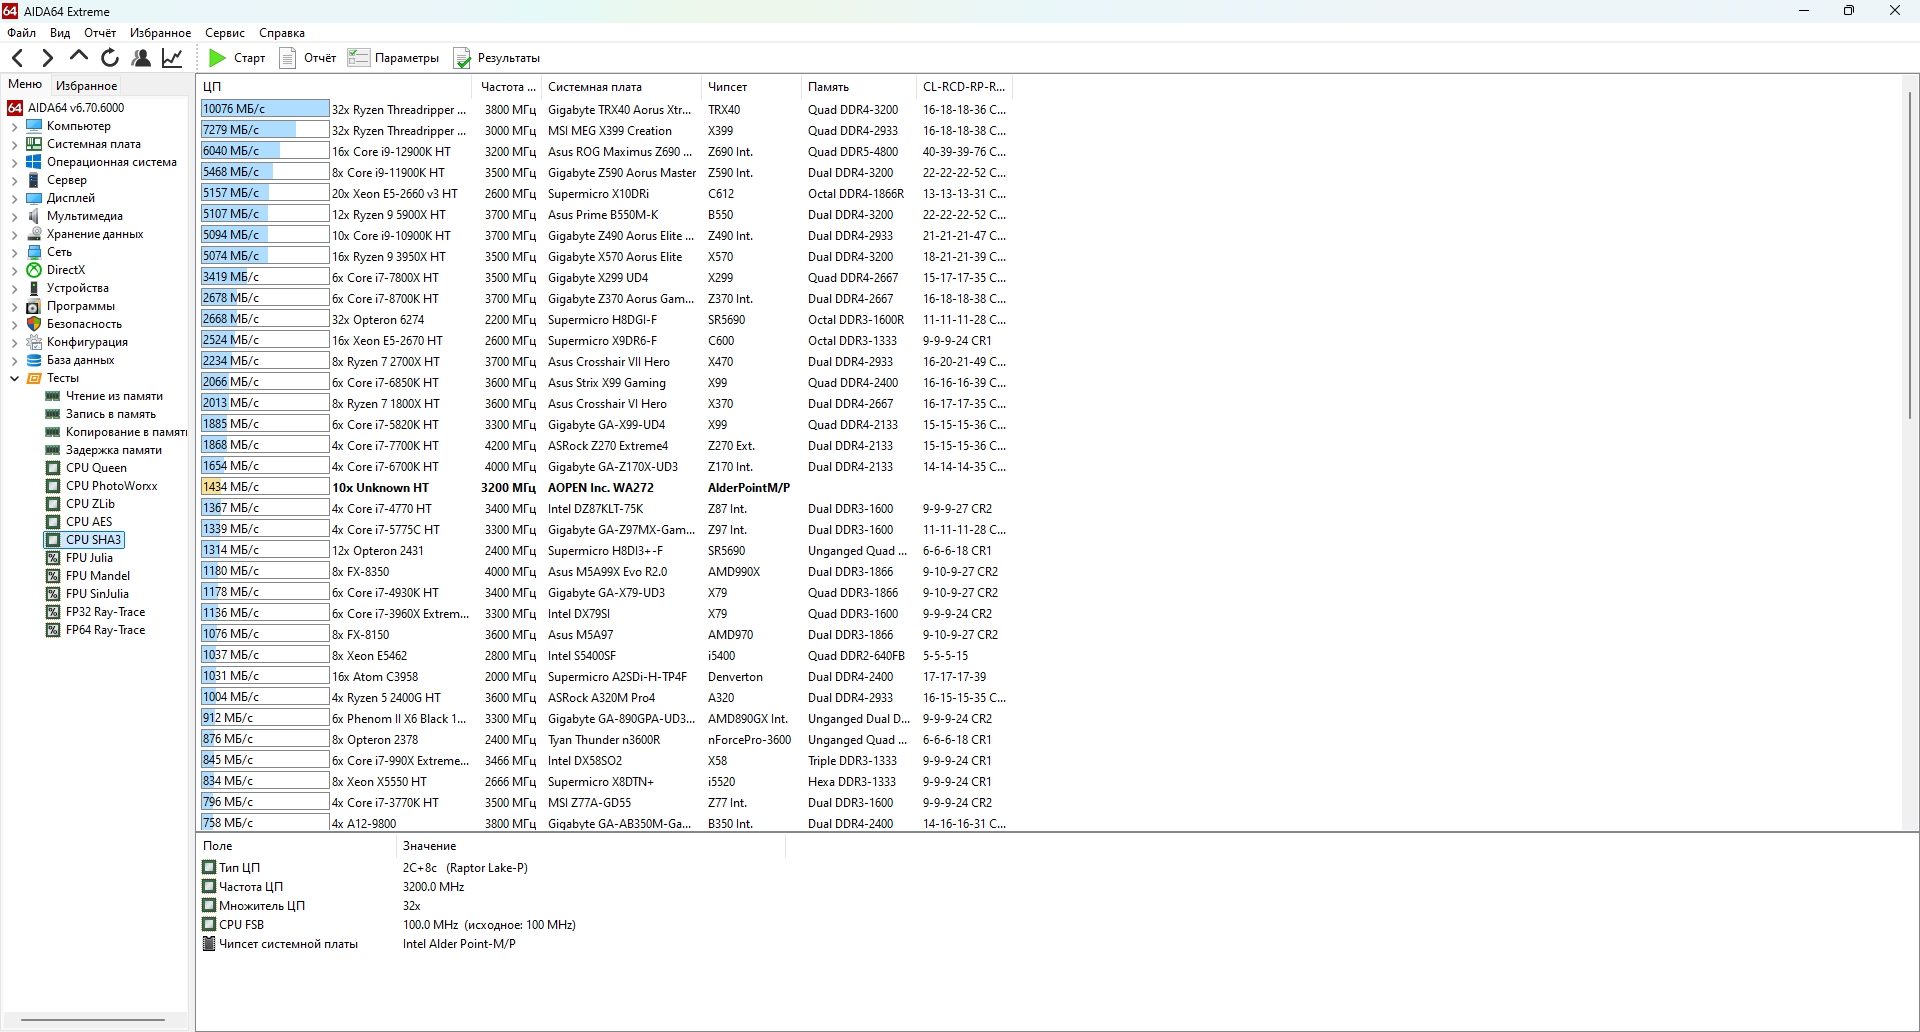This screenshot has height=1032, width=1920.
Task: Click the results list vertical scrollbar
Action: point(1910,255)
